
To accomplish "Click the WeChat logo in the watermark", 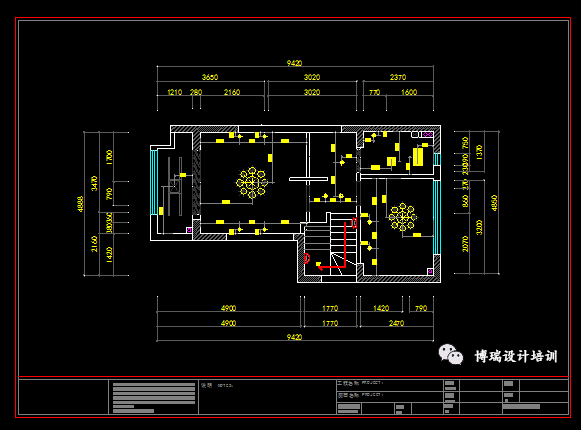I will pyautogui.click(x=451, y=354).
